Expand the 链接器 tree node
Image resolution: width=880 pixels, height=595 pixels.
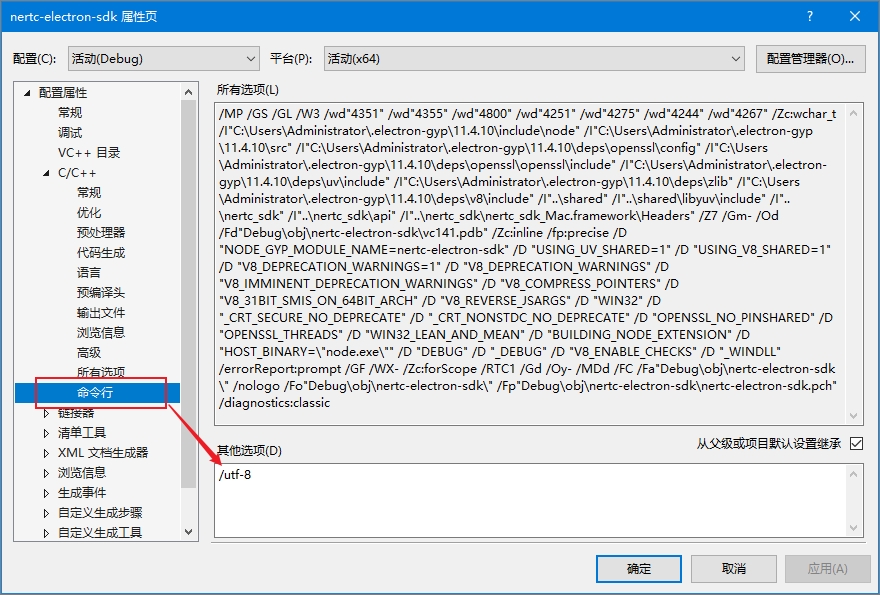(46, 413)
